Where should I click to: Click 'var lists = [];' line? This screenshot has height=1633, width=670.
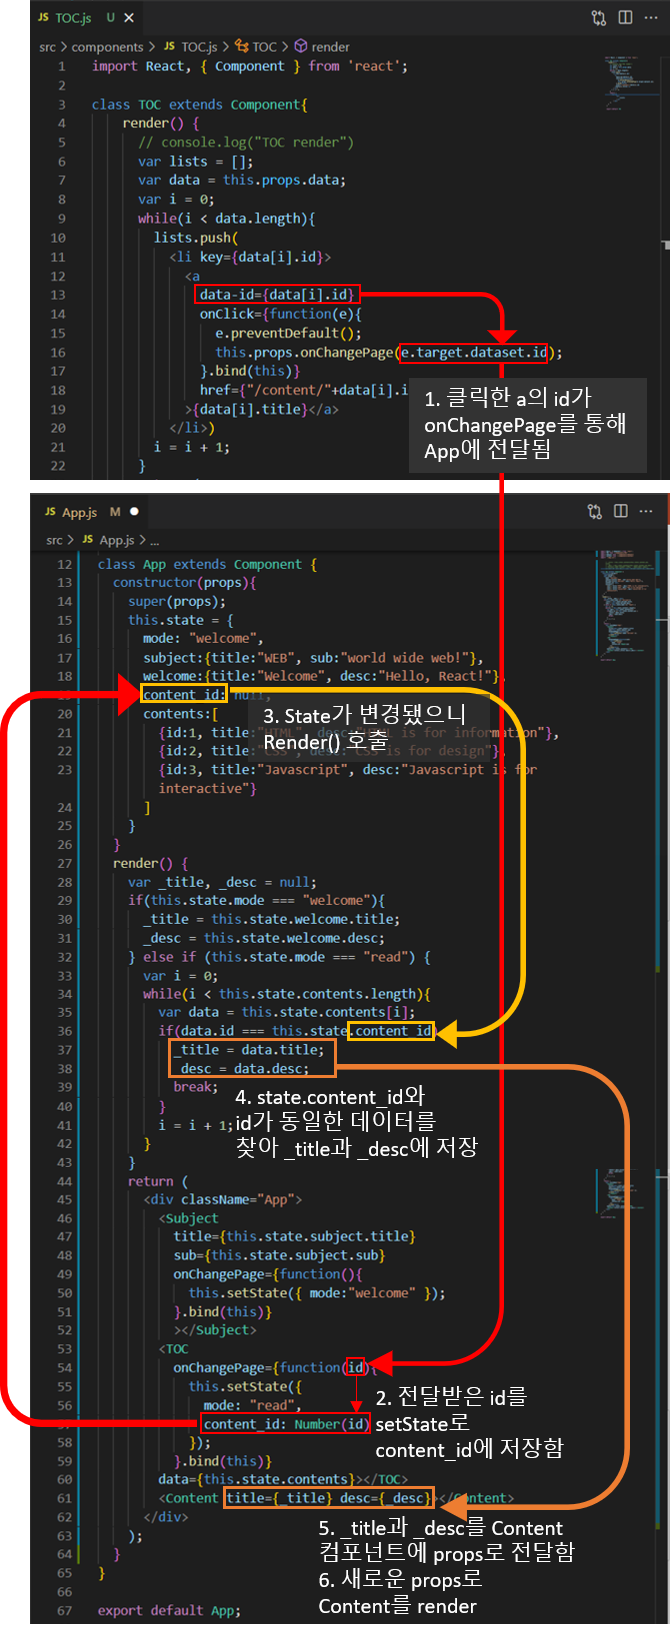[x=195, y=161]
